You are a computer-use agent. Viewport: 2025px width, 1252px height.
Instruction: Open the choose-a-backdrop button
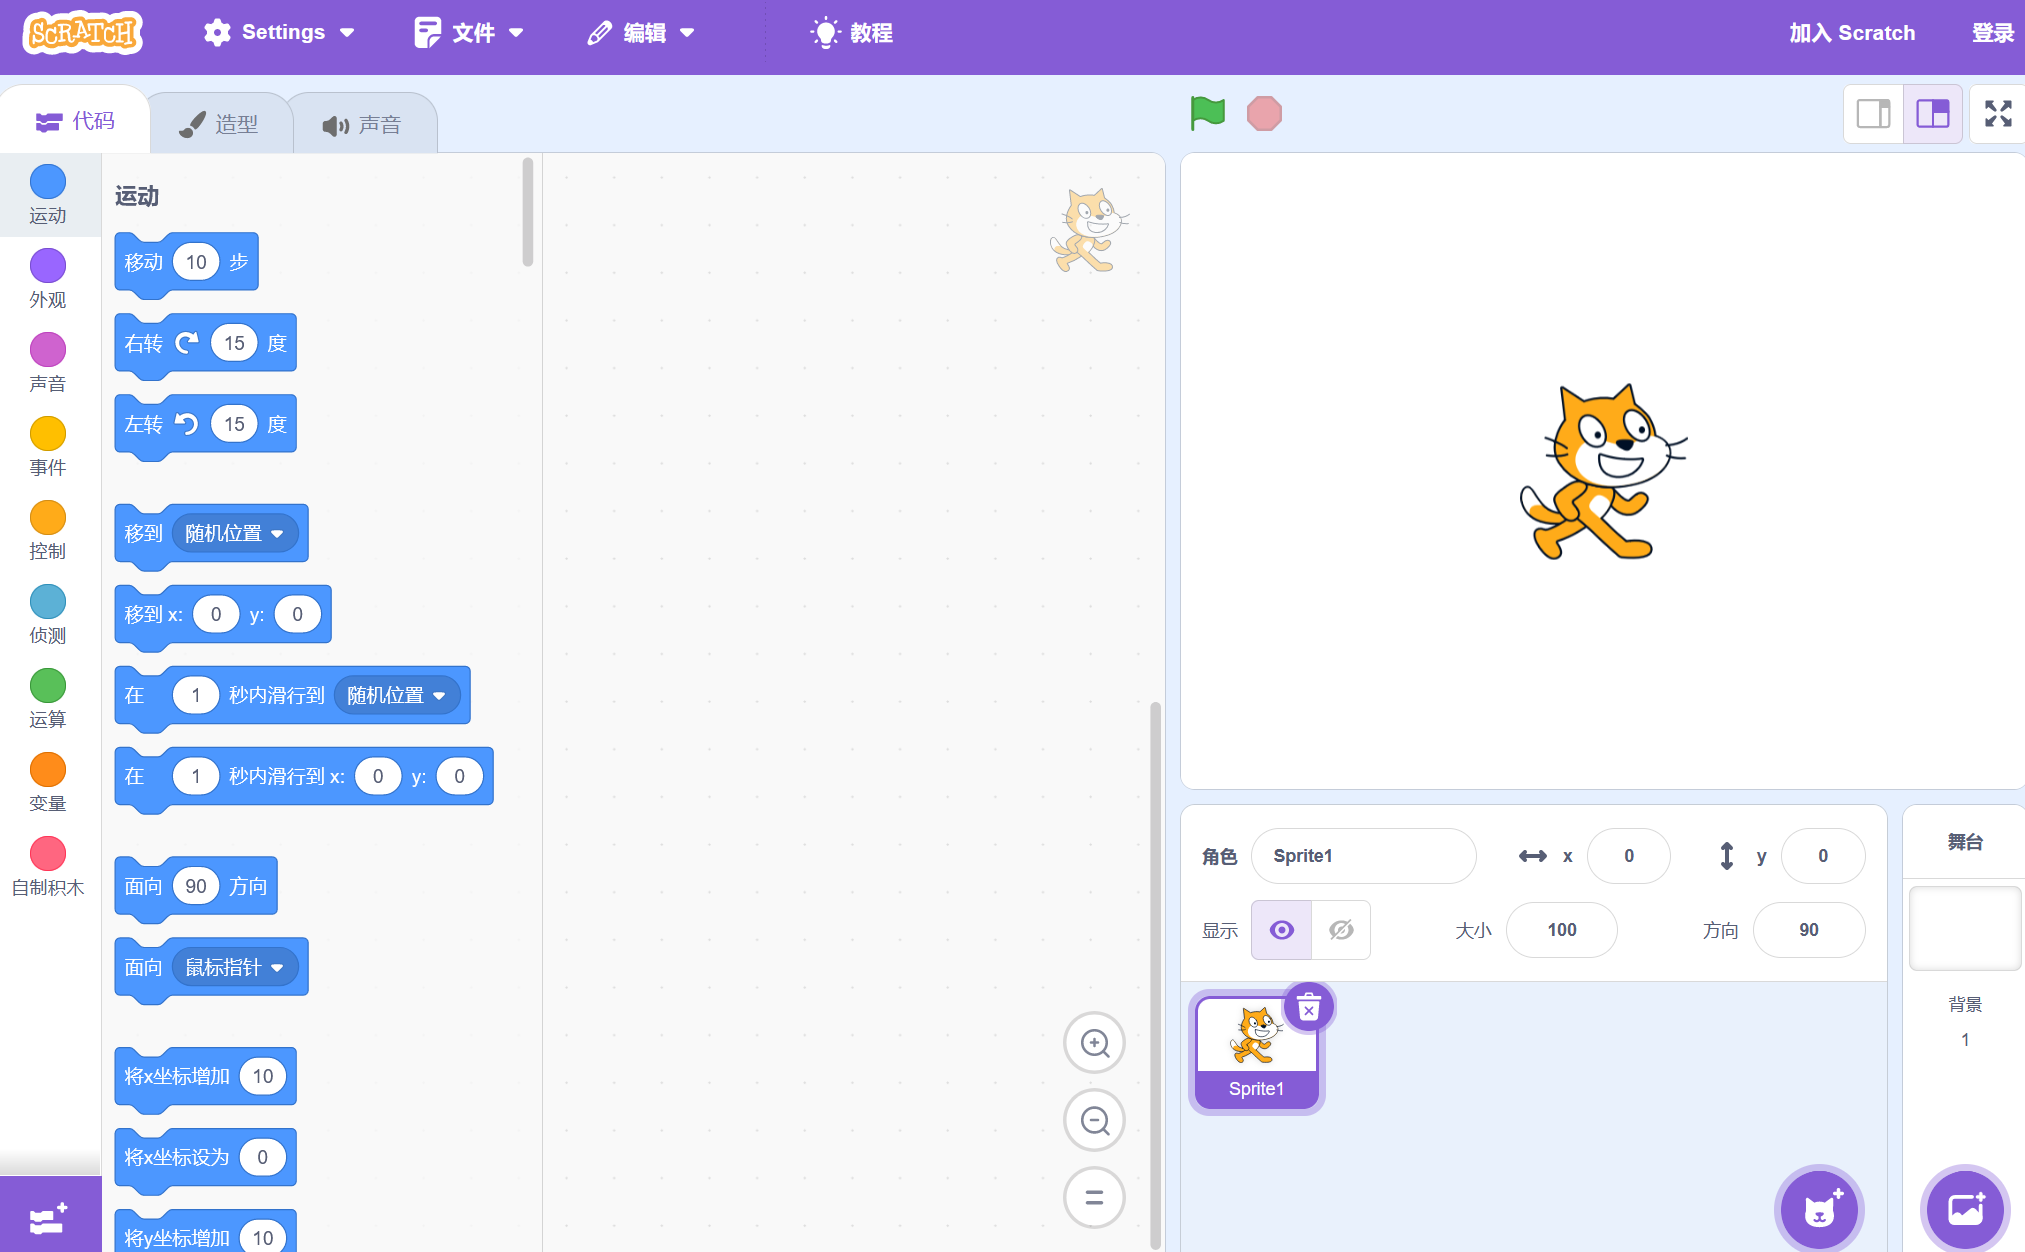tap(1965, 1209)
